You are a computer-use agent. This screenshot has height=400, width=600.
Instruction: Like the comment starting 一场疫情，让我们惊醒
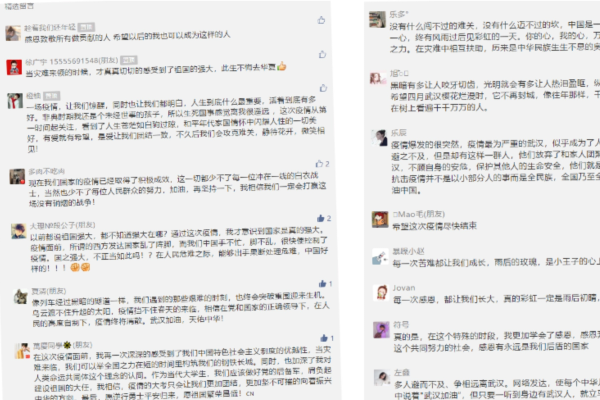coord(323,88)
